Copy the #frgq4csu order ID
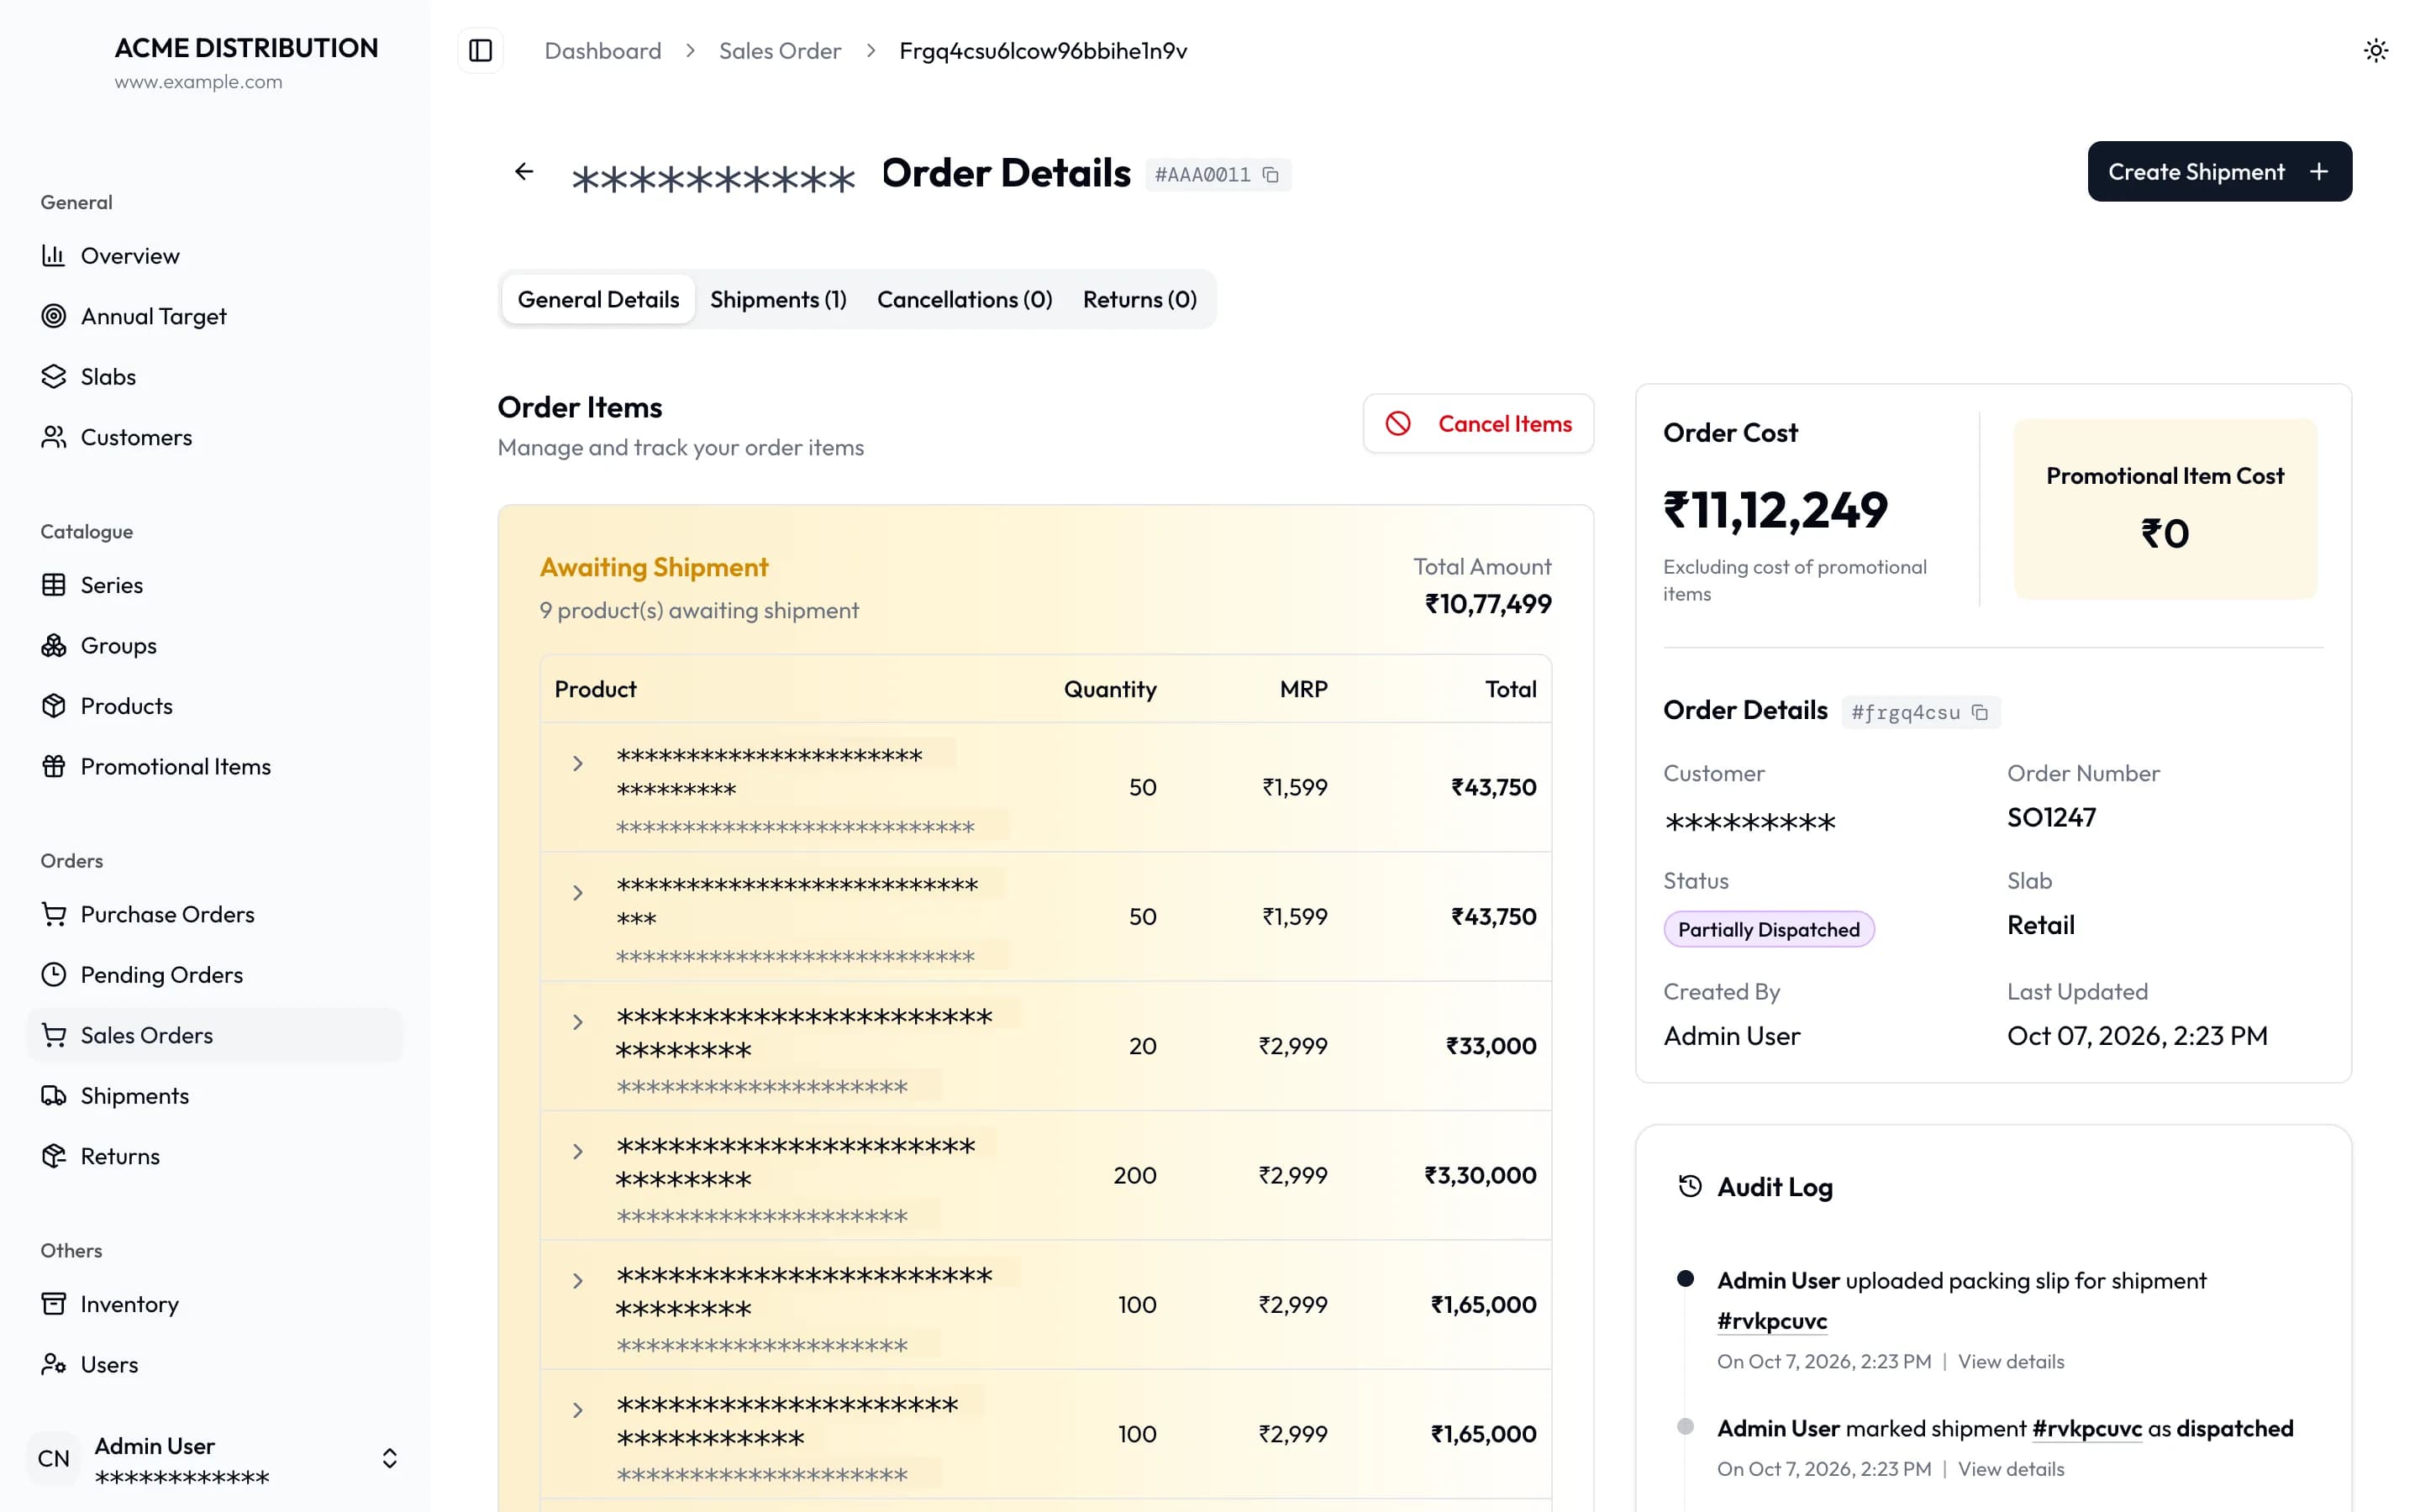This screenshot has width=2420, height=1512. tap(1979, 712)
